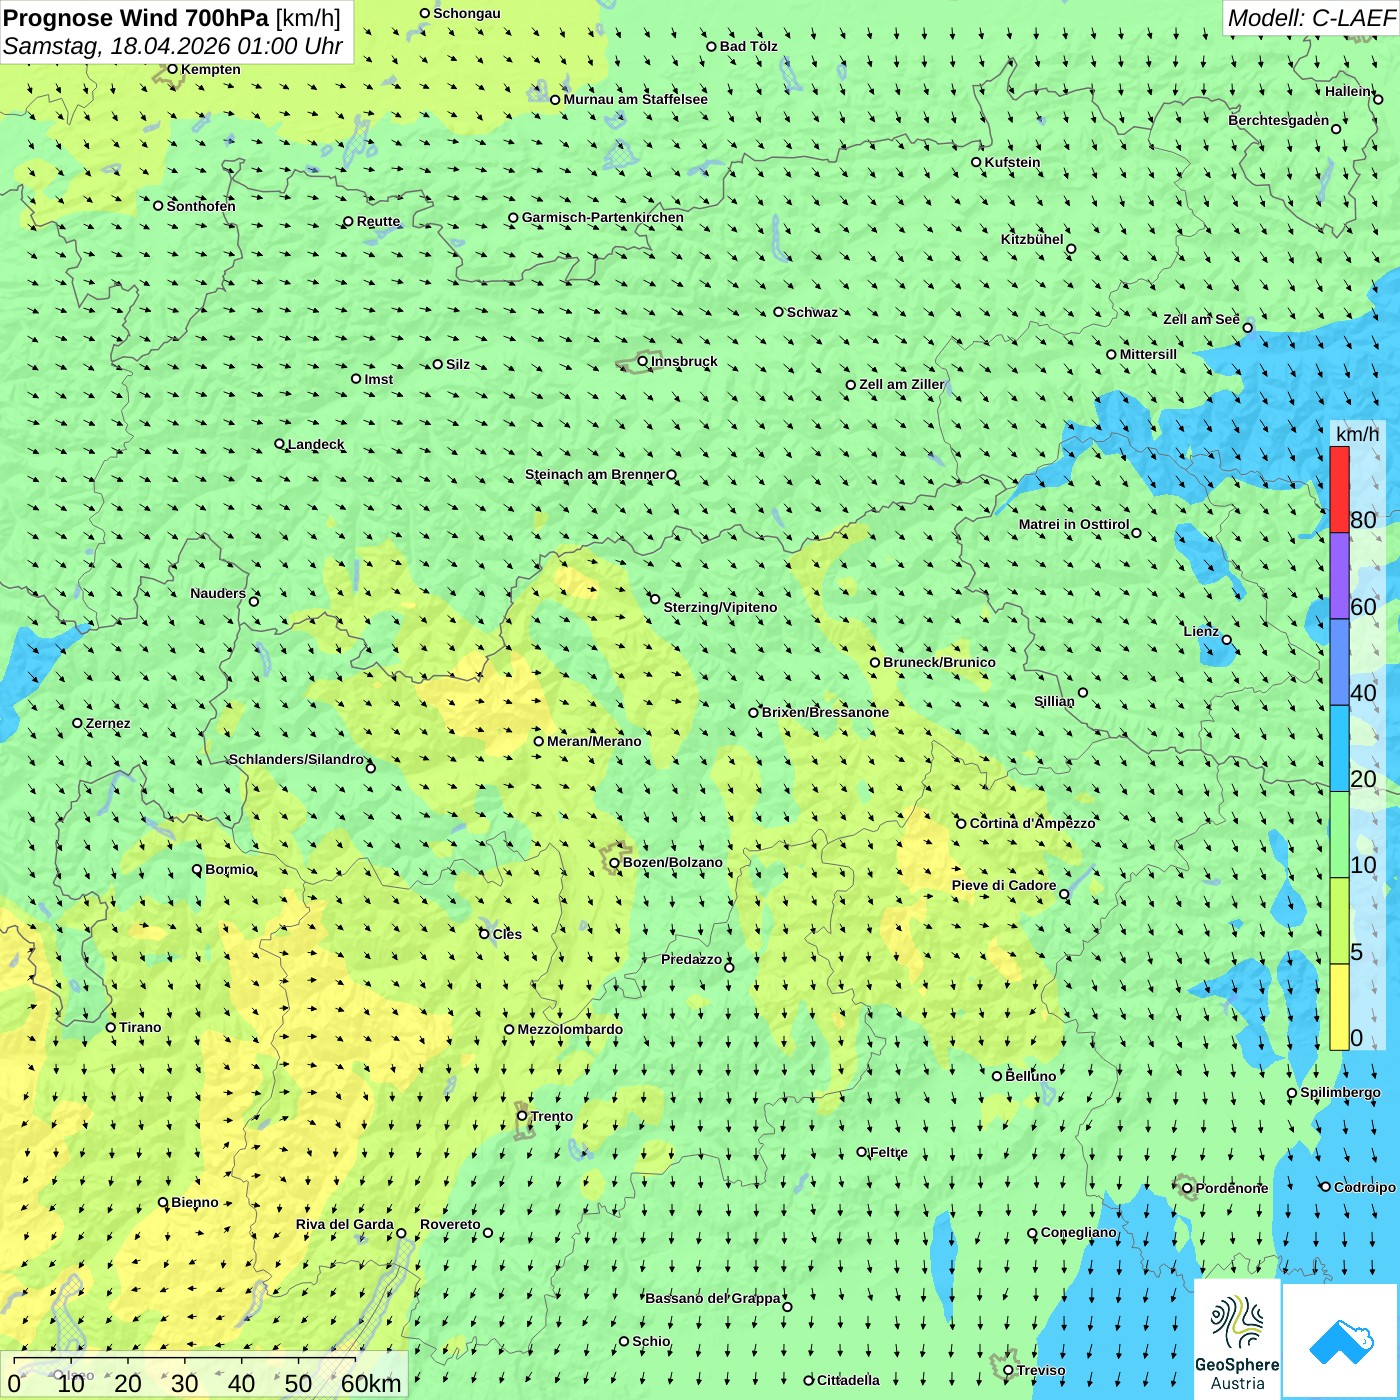1400x1400 pixels.
Task: Click the Innsbruck city marker
Action: [643, 361]
